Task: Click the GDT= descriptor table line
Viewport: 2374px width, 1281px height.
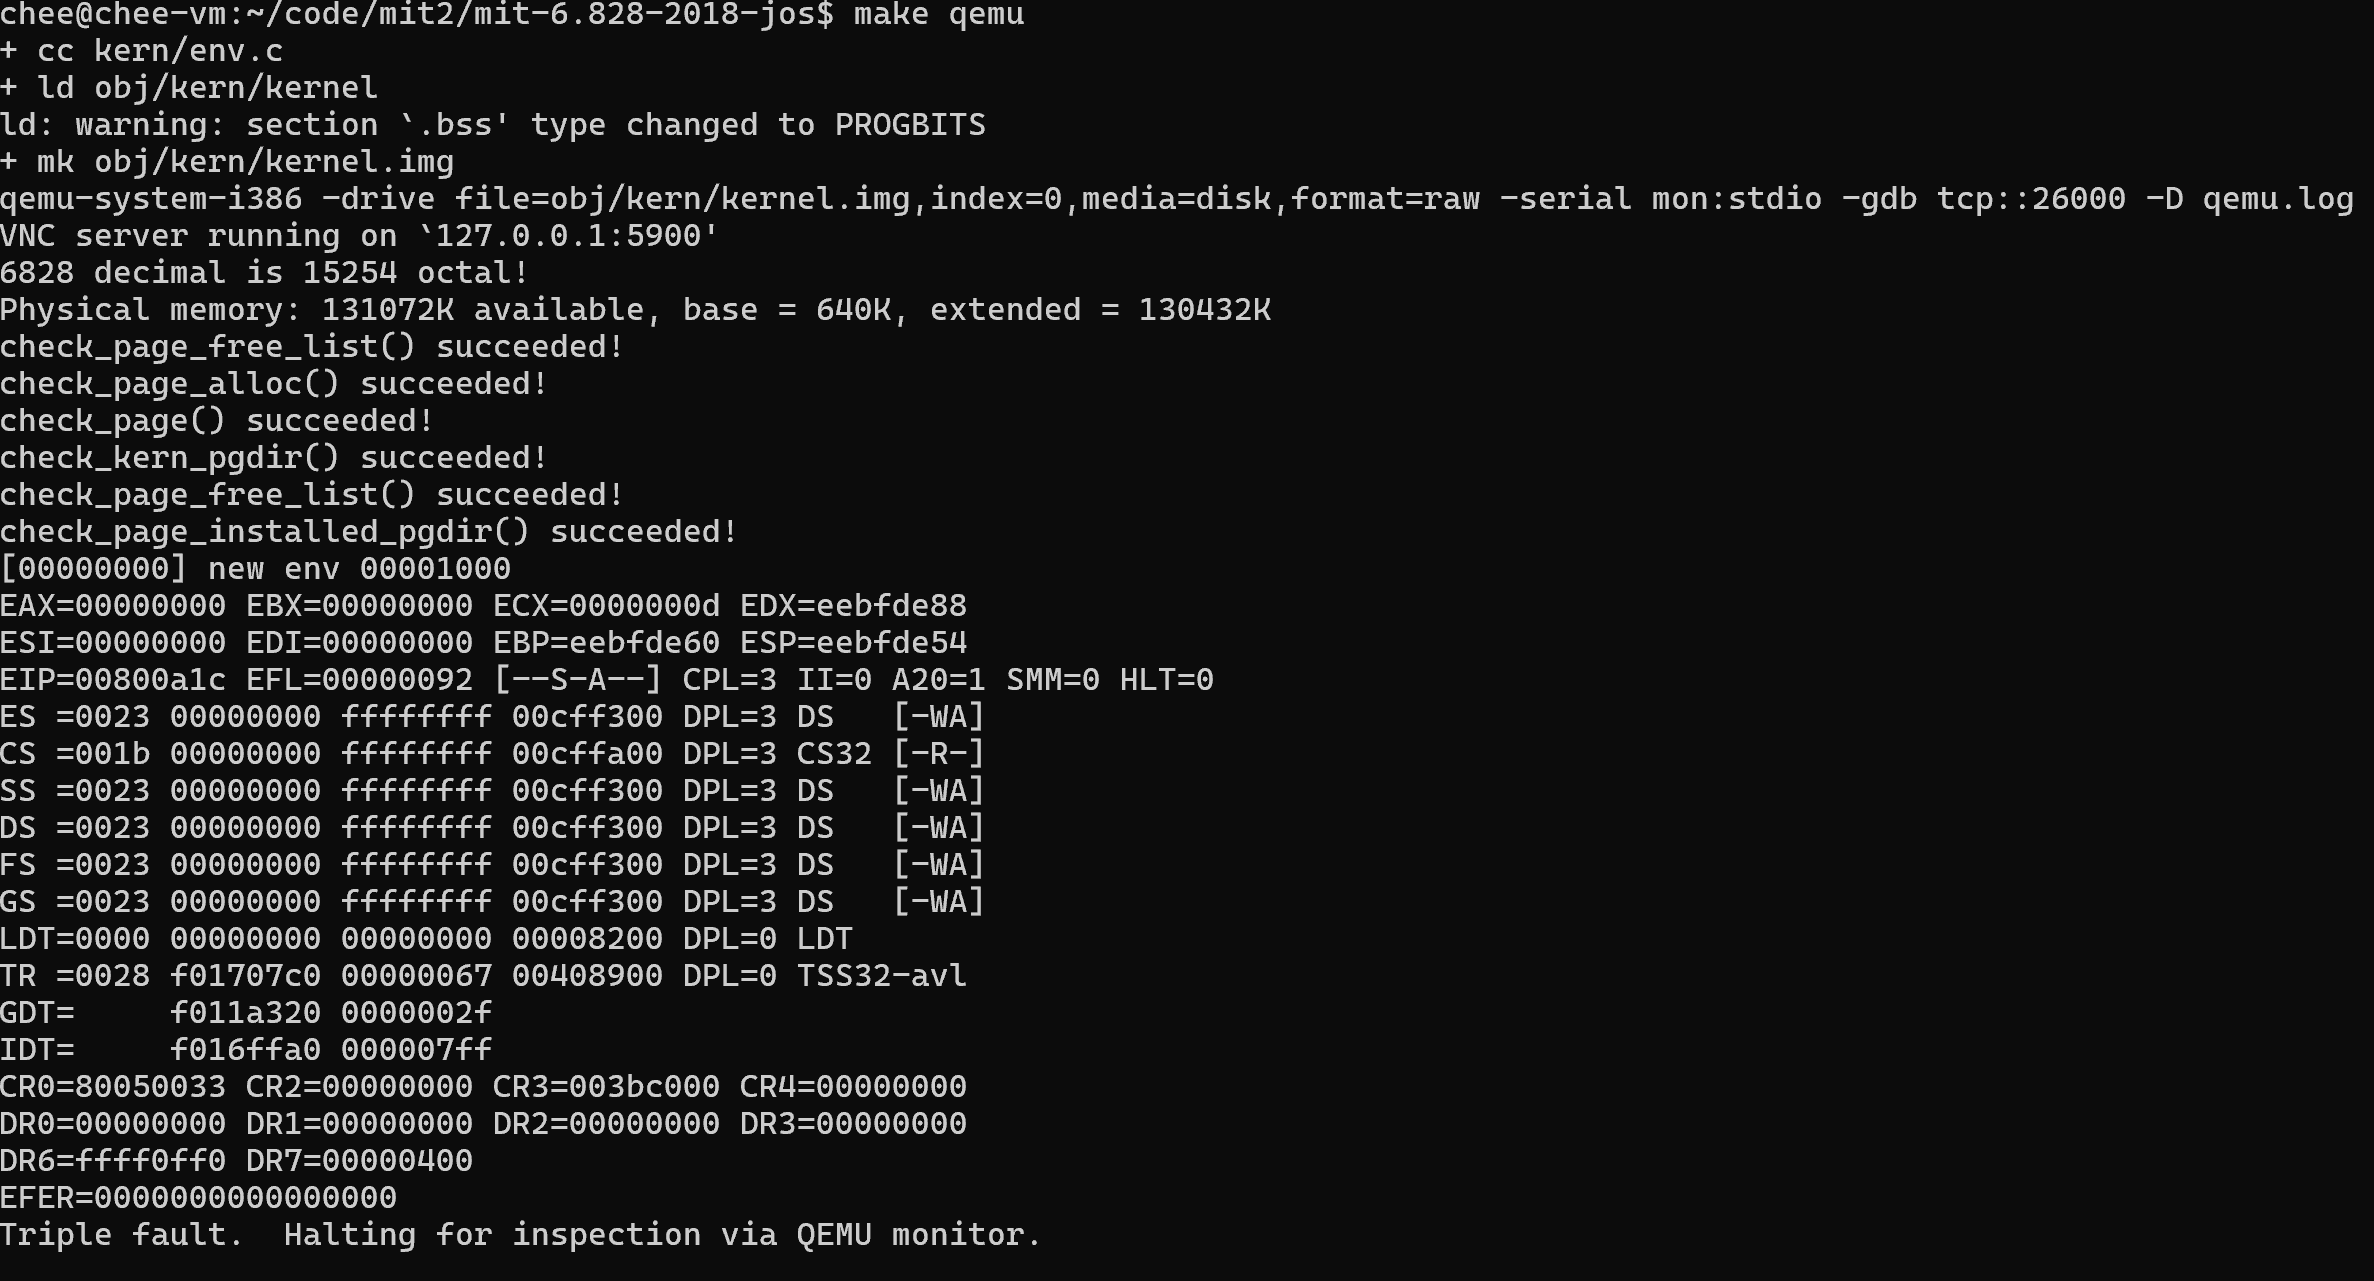Action: (x=246, y=1013)
